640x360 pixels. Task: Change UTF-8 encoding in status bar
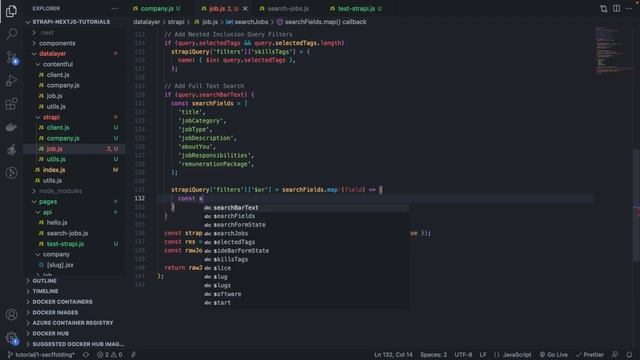pyautogui.click(x=463, y=355)
